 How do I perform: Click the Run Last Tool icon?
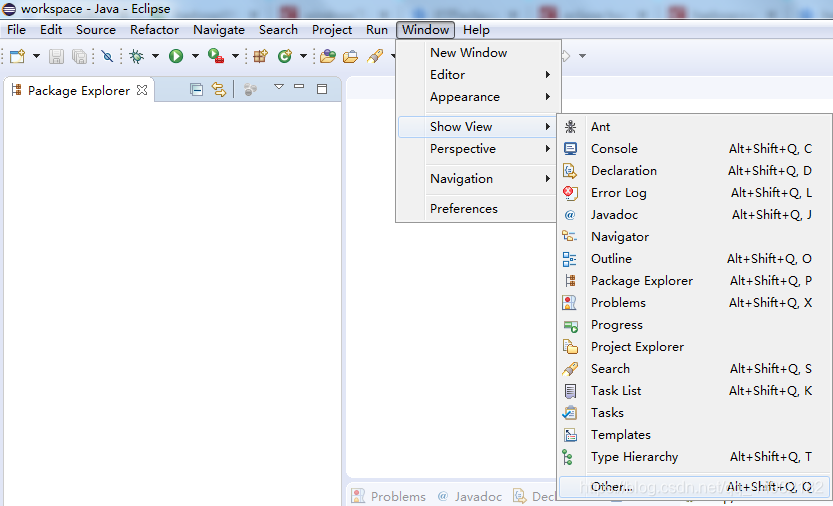click(216, 56)
